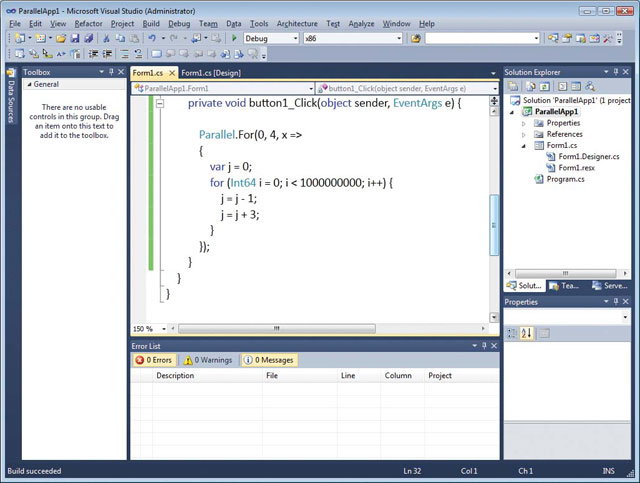This screenshot has height=483, width=640.
Task: Select the Alphabetical sort icon in Properties
Action: click(x=526, y=333)
